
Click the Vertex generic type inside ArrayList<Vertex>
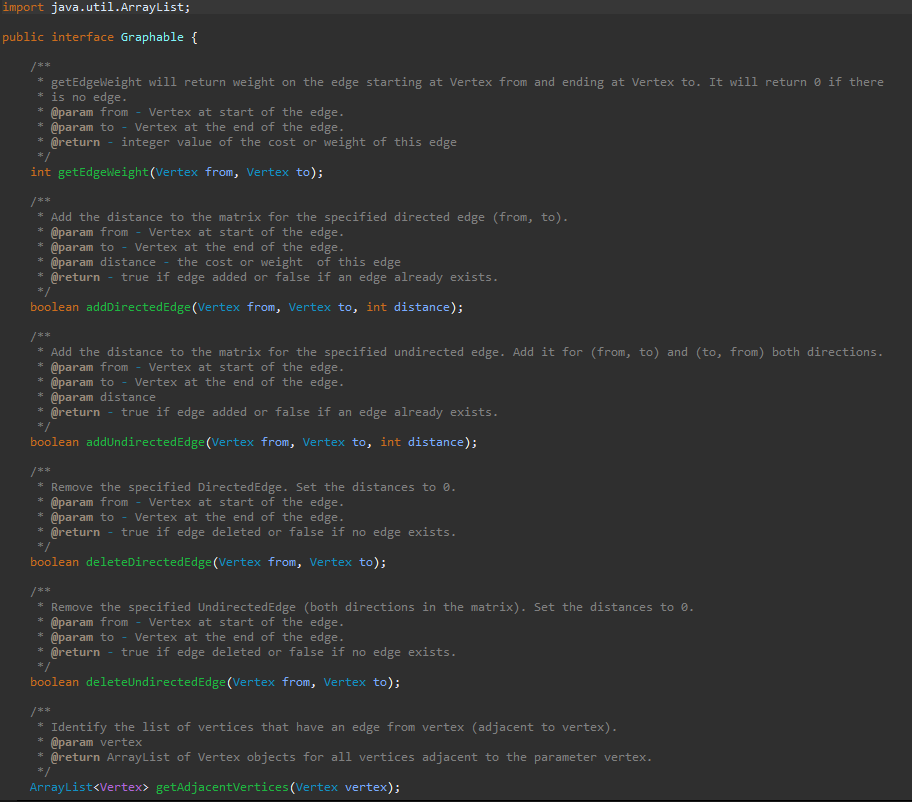121,787
